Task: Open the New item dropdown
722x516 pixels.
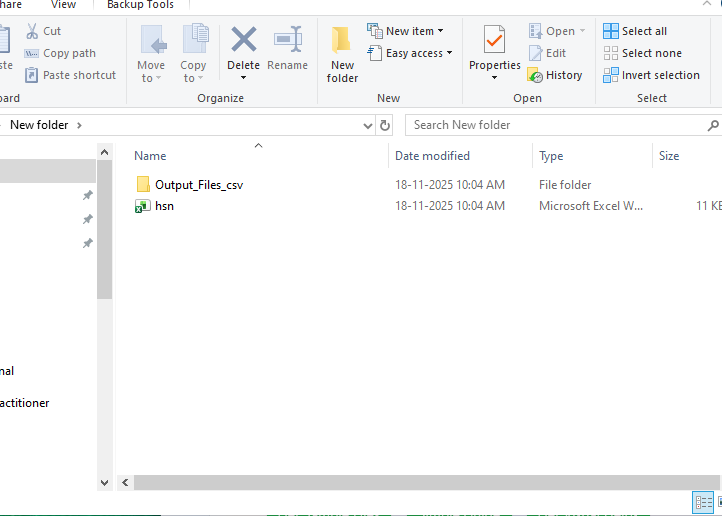Action: [406, 31]
